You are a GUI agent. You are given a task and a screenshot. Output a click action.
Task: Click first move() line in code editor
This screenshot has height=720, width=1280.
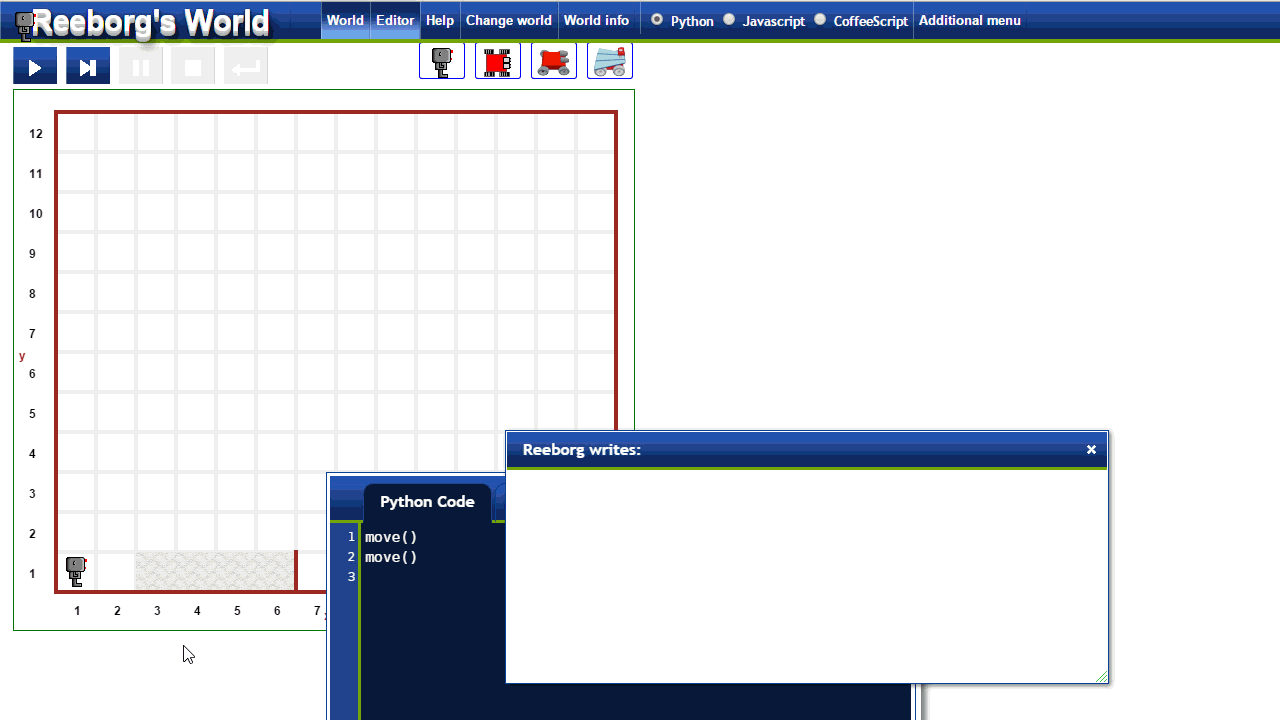coord(391,537)
